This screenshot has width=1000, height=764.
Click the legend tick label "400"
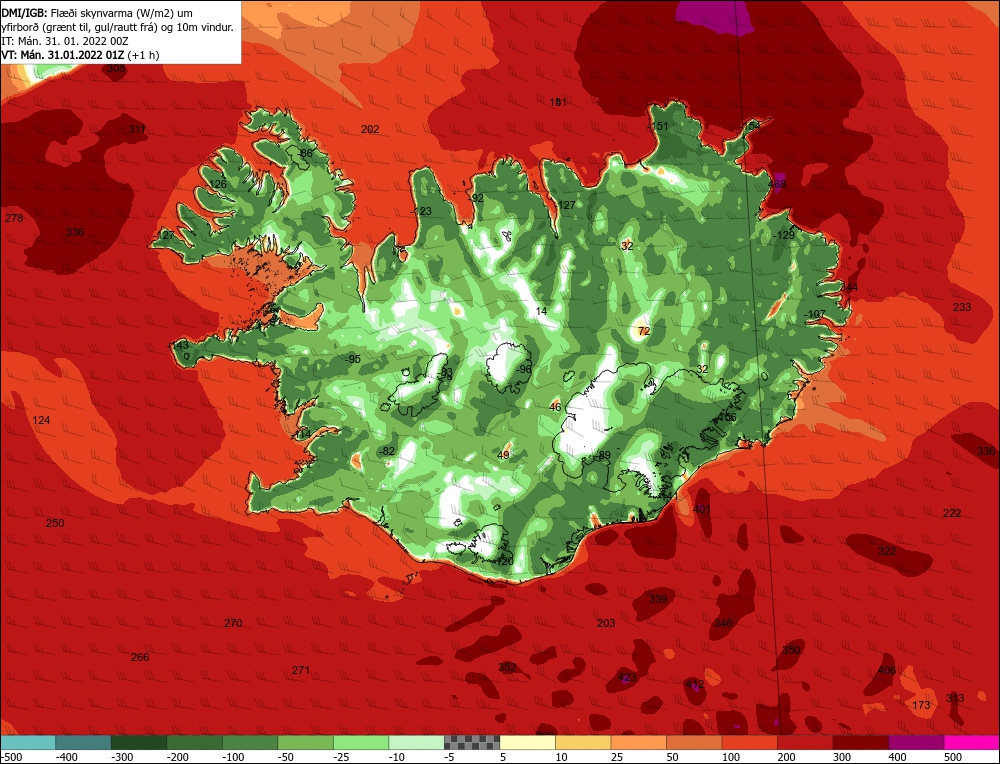pos(897,757)
